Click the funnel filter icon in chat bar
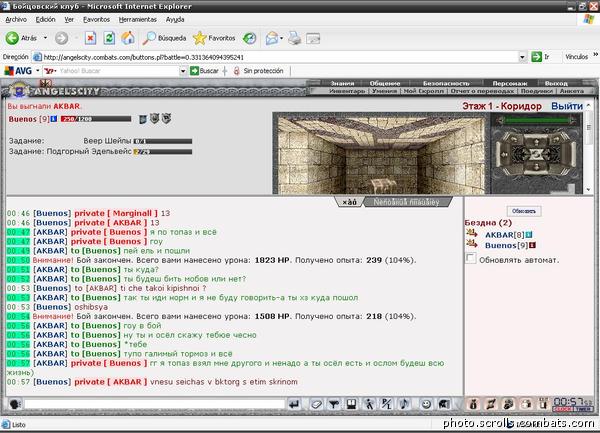 (x=334, y=404)
